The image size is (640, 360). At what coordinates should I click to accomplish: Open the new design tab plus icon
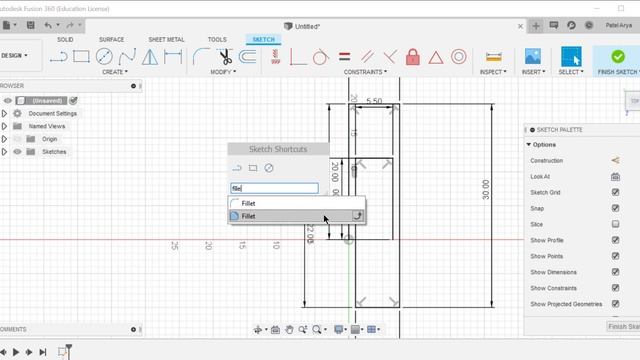click(x=536, y=26)
